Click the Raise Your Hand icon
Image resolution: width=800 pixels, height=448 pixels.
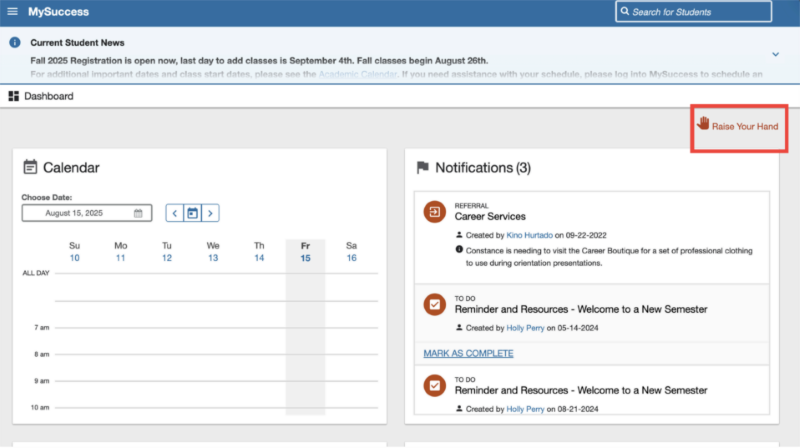(x=703, y=124)
